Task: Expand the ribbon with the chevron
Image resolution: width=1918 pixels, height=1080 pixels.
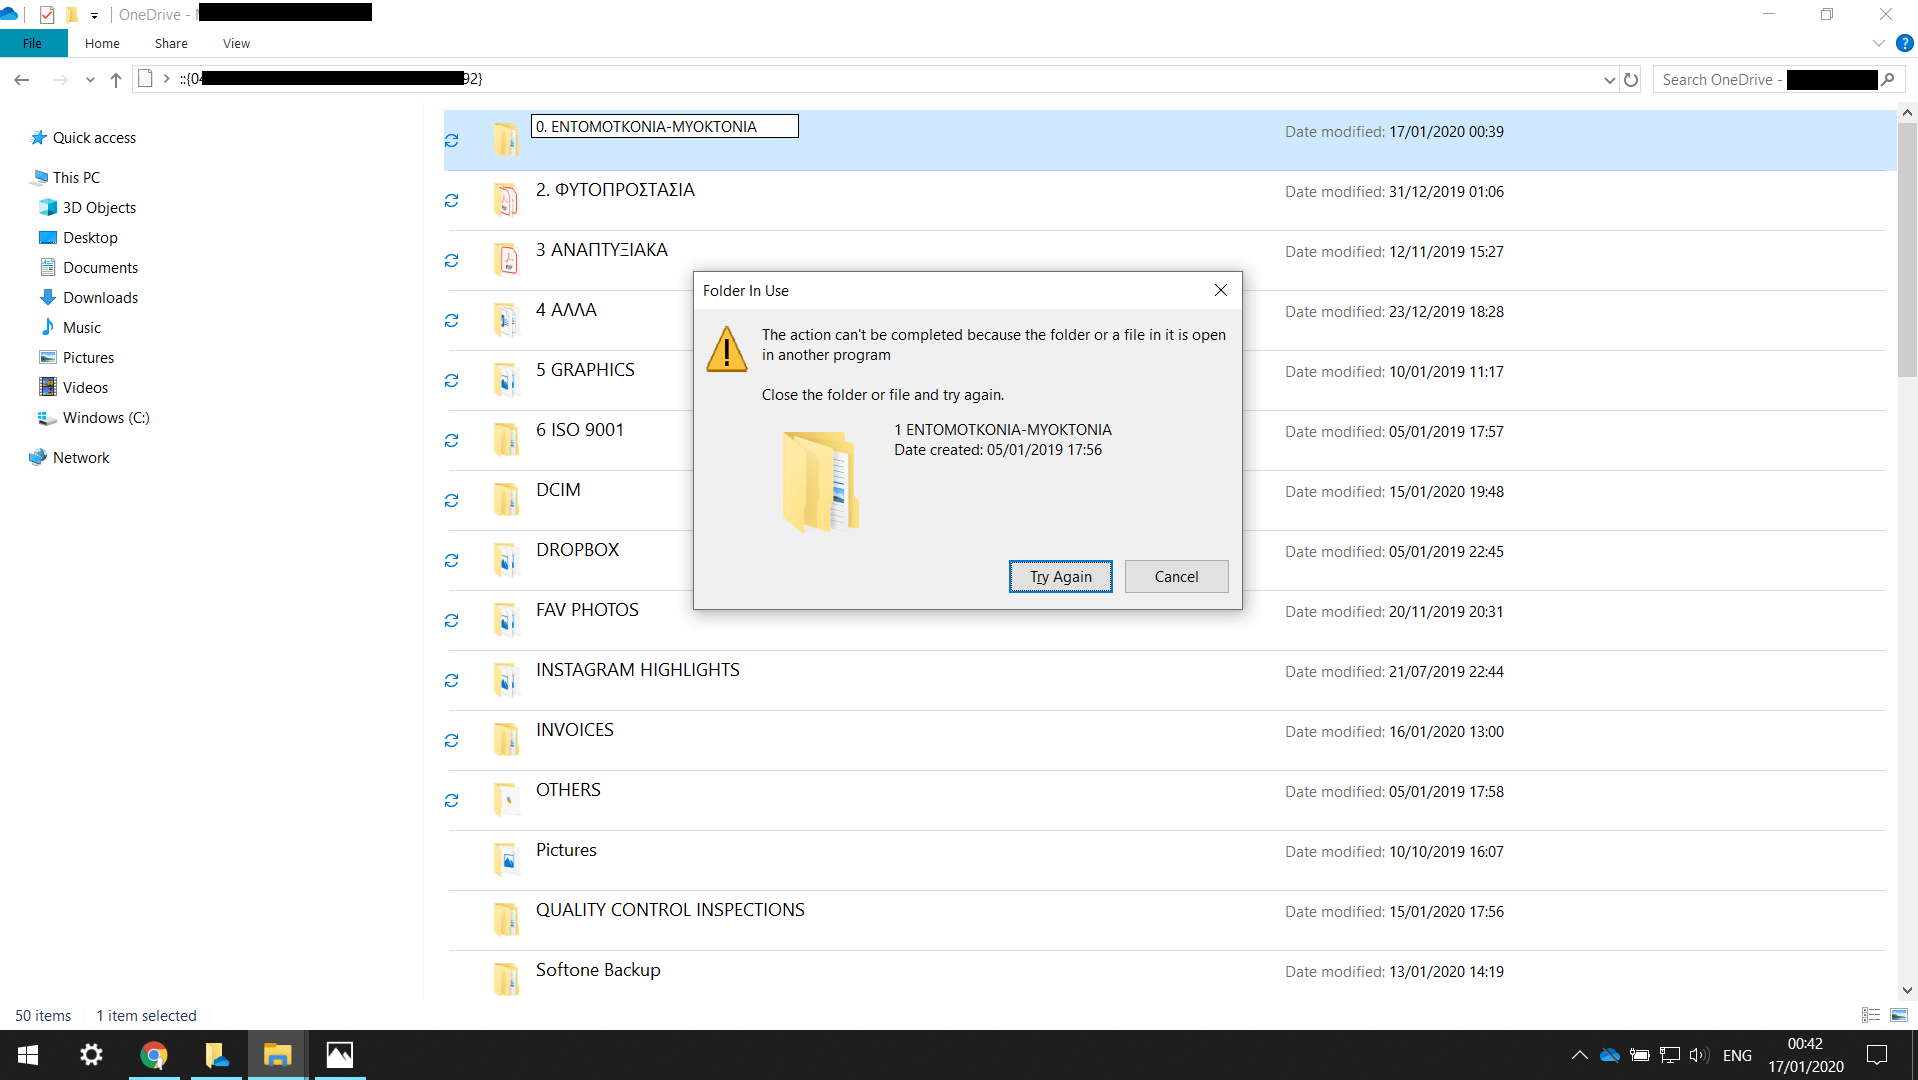Action: click(x=1878, y=43)
